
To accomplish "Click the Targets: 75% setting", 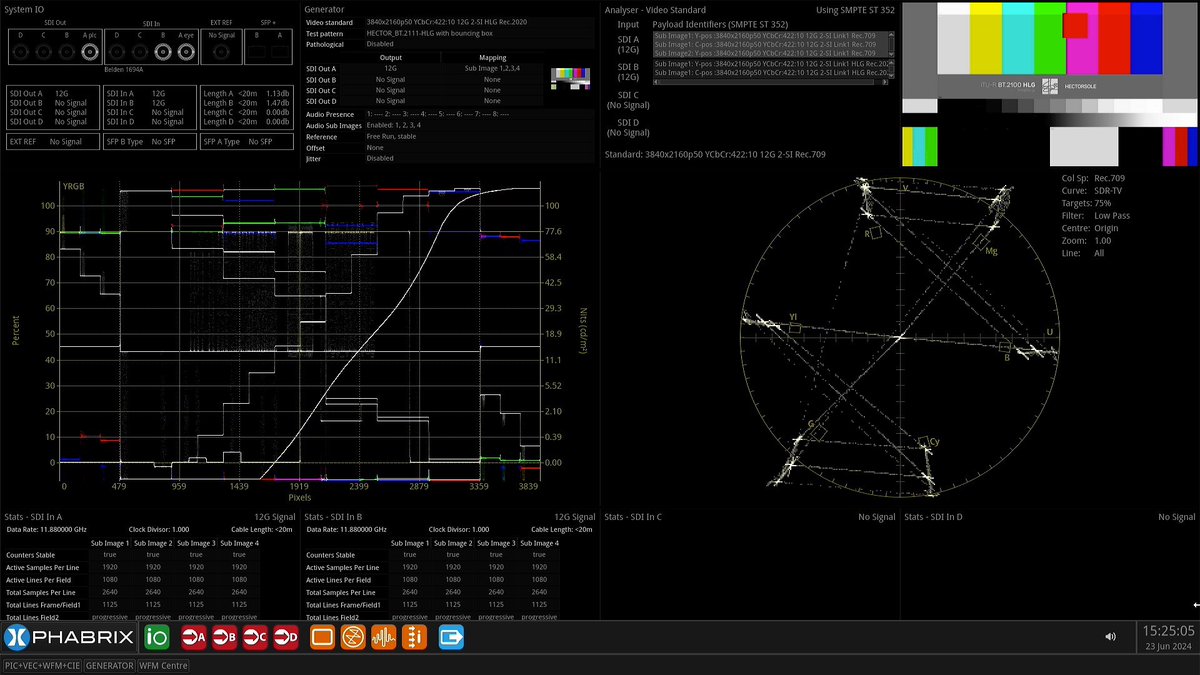I will click(1086, 202).
